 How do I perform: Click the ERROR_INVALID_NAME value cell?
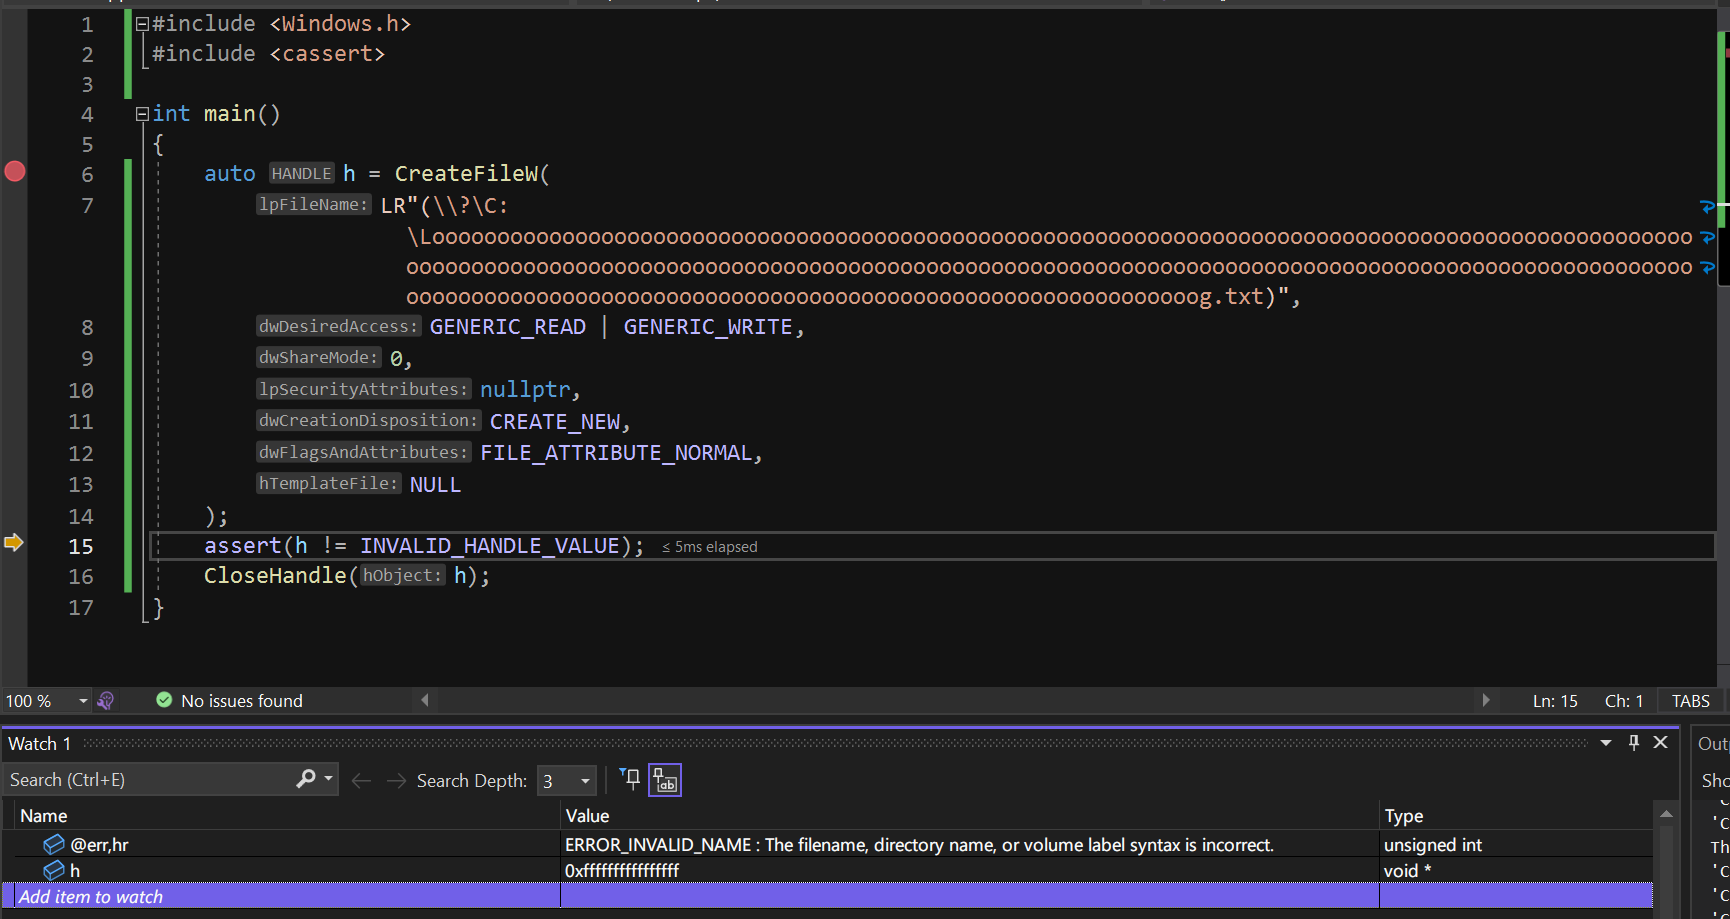click(x=970, y=845)
